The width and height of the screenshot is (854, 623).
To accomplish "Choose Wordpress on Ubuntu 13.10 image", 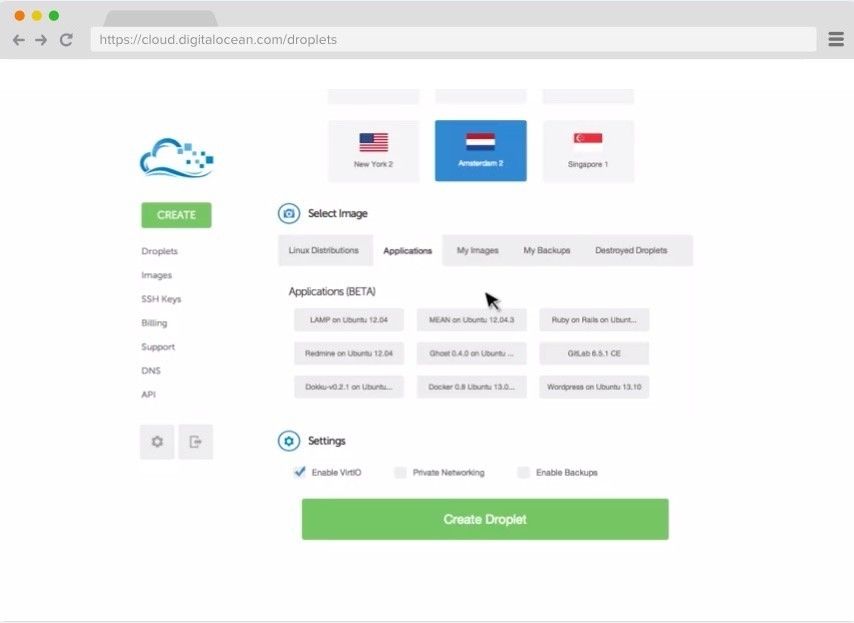I will 594,387.
